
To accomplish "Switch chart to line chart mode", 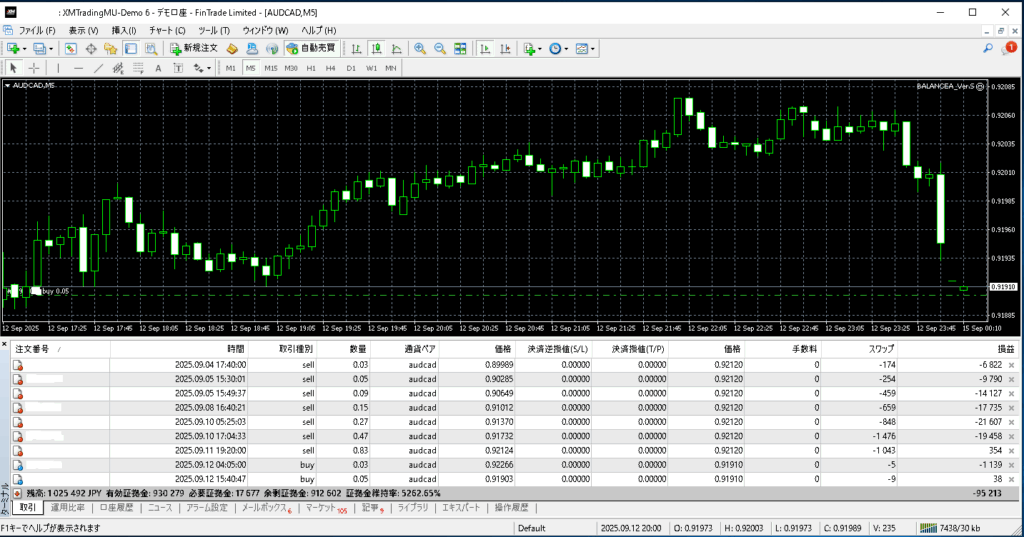I will (x=396, y=48).
